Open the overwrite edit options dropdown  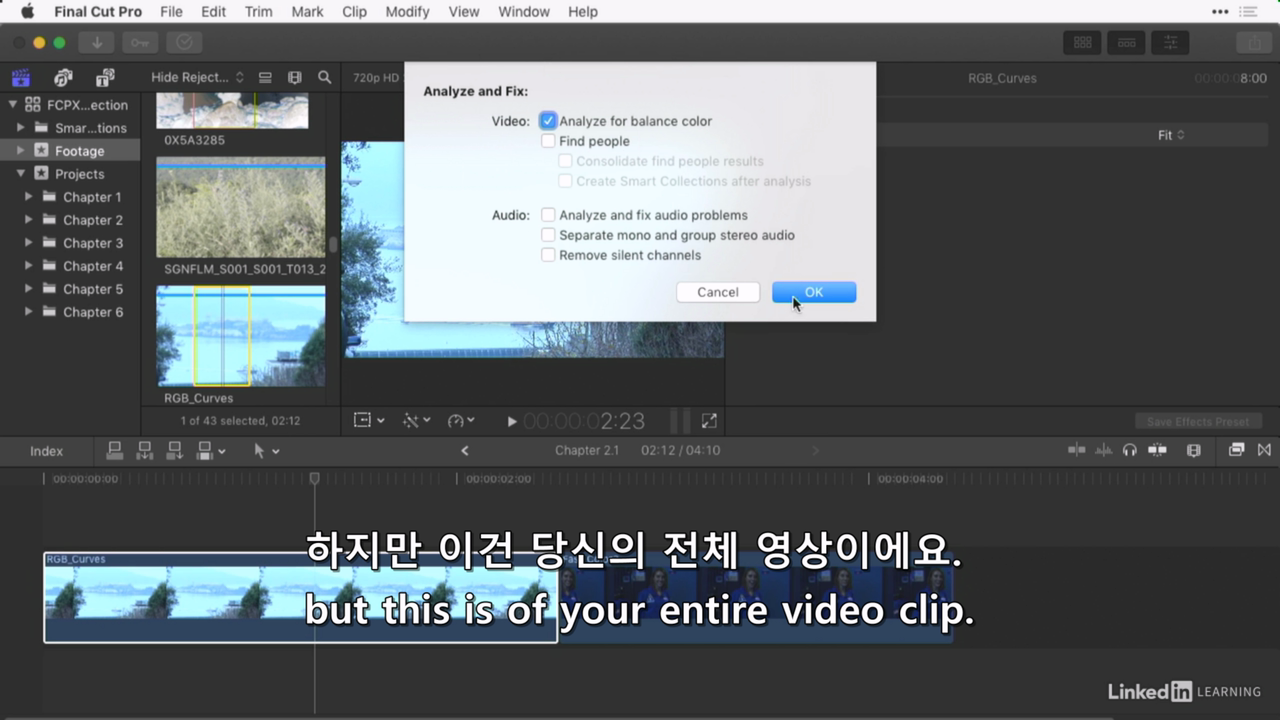point(211,451)
